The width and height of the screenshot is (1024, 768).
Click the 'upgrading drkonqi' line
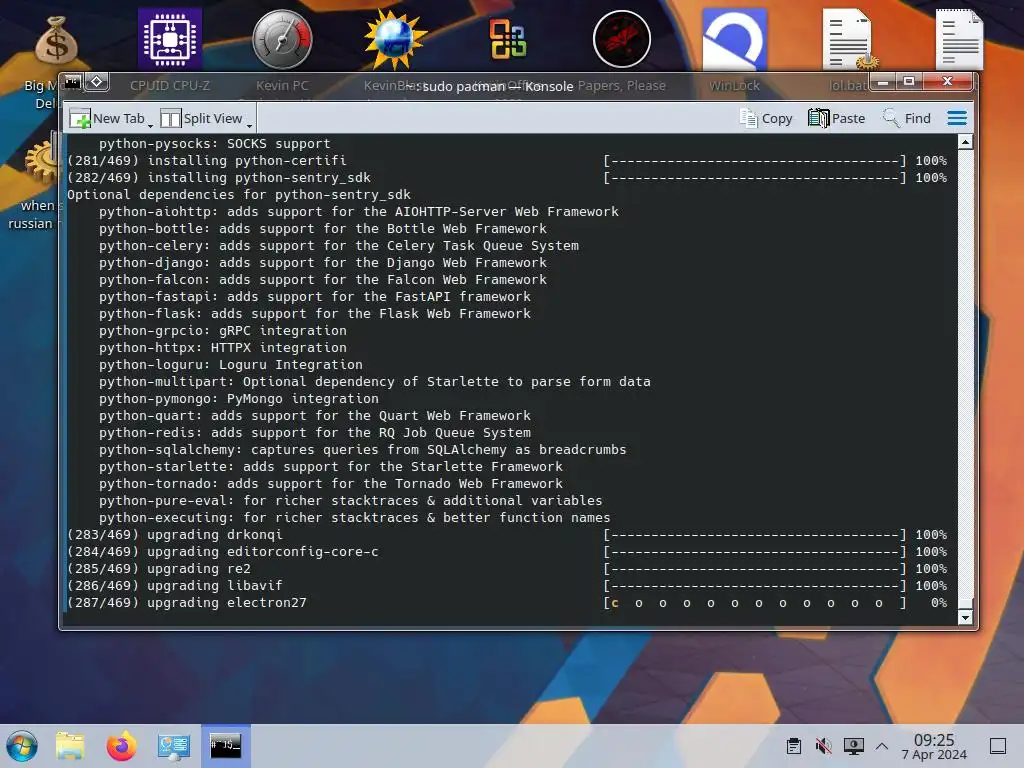(174, 535)
